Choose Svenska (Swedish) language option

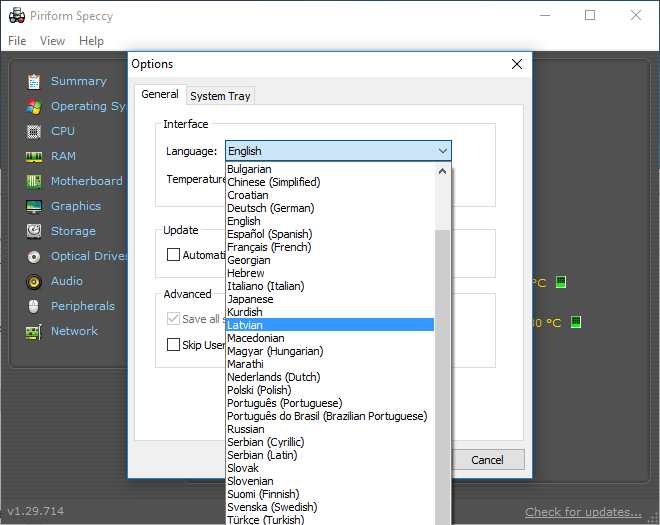pyautogui.click(x=330, y=507)
